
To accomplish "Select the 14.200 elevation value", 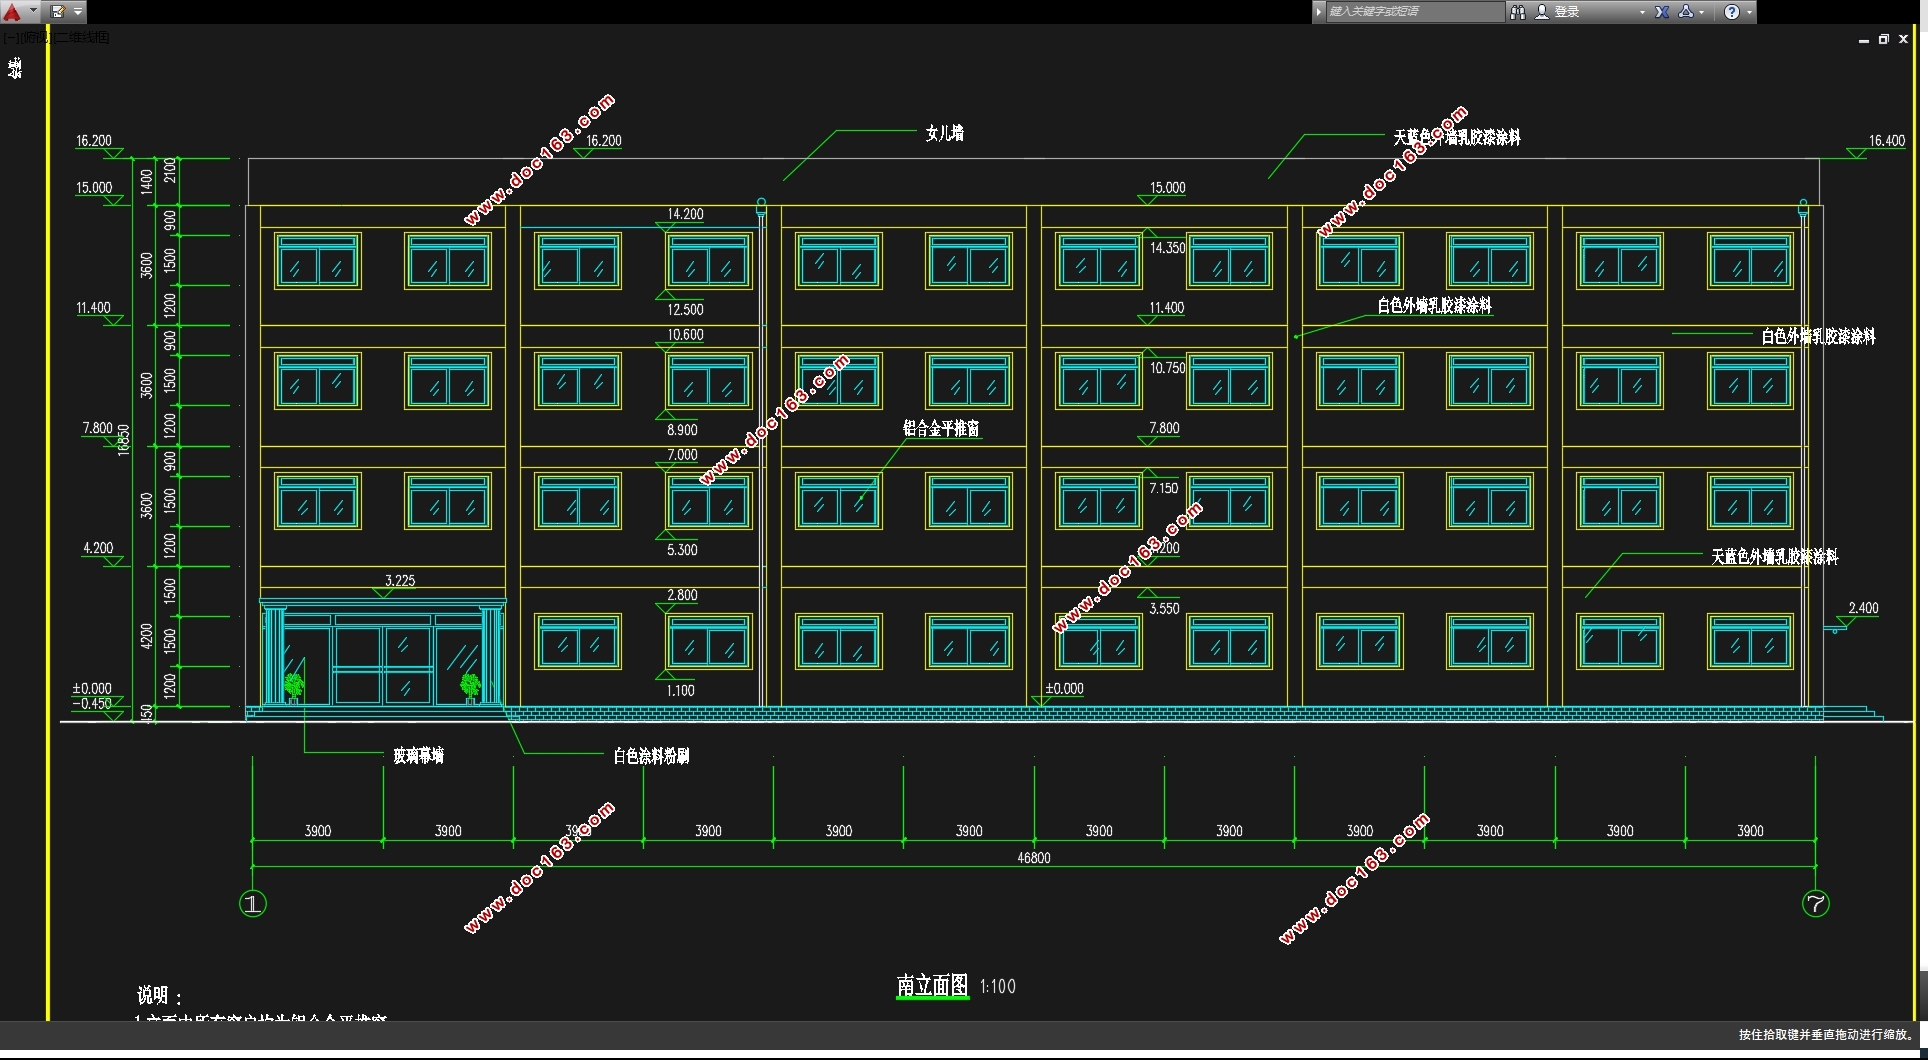I will pyautogui.click(x=685, y=214).
